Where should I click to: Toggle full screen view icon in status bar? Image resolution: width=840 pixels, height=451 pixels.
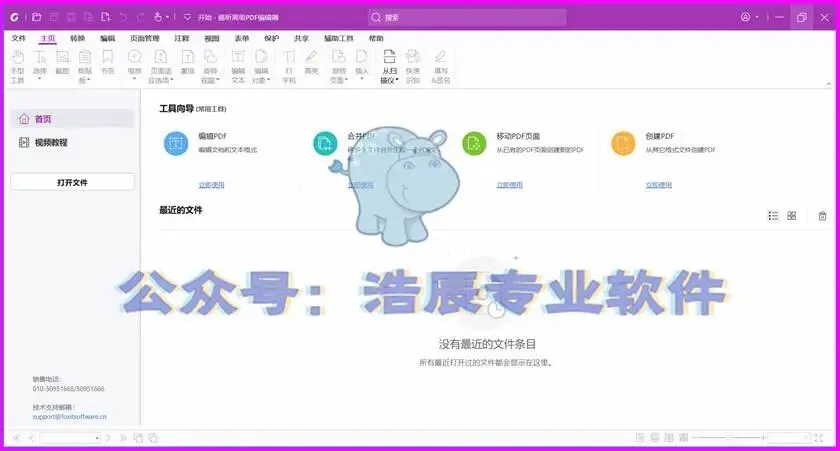[819, 438]
